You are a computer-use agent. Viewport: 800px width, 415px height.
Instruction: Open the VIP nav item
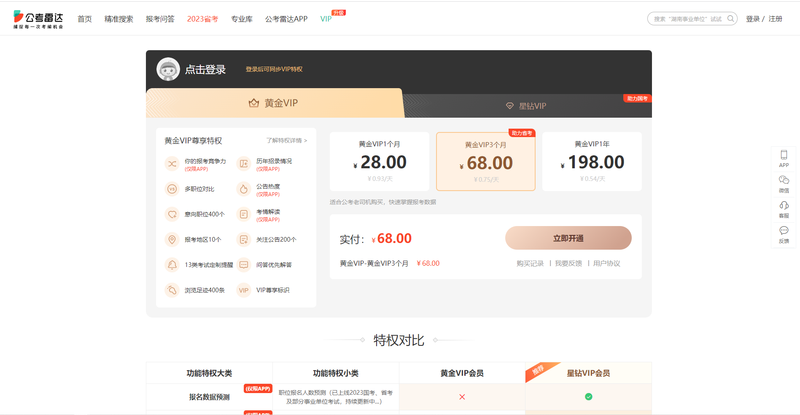pos(326,19)
